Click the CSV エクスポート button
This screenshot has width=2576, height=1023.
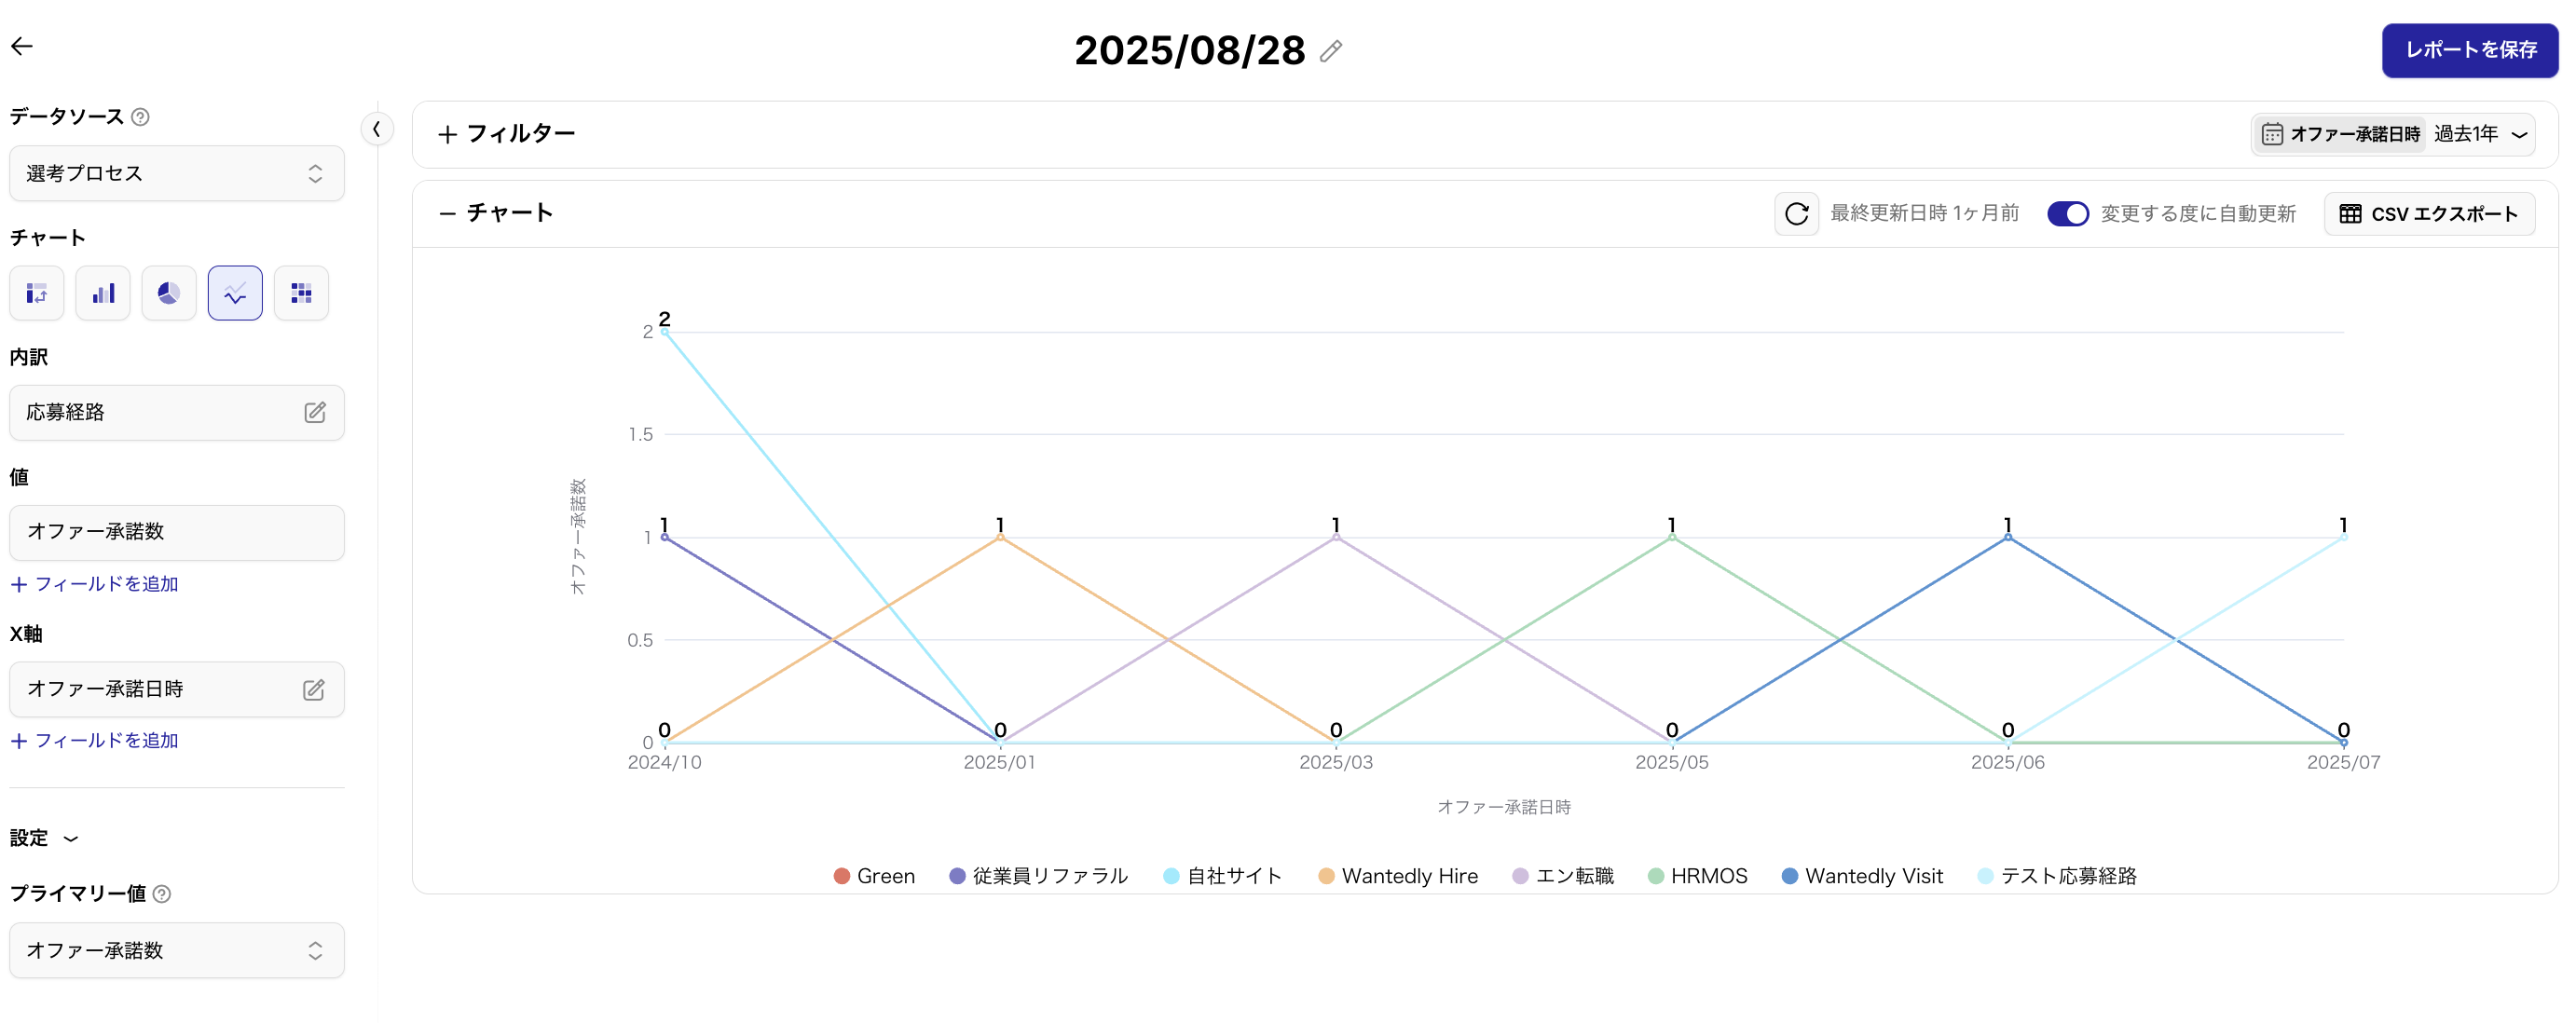pyautogui.click(x=2429, y=214)
